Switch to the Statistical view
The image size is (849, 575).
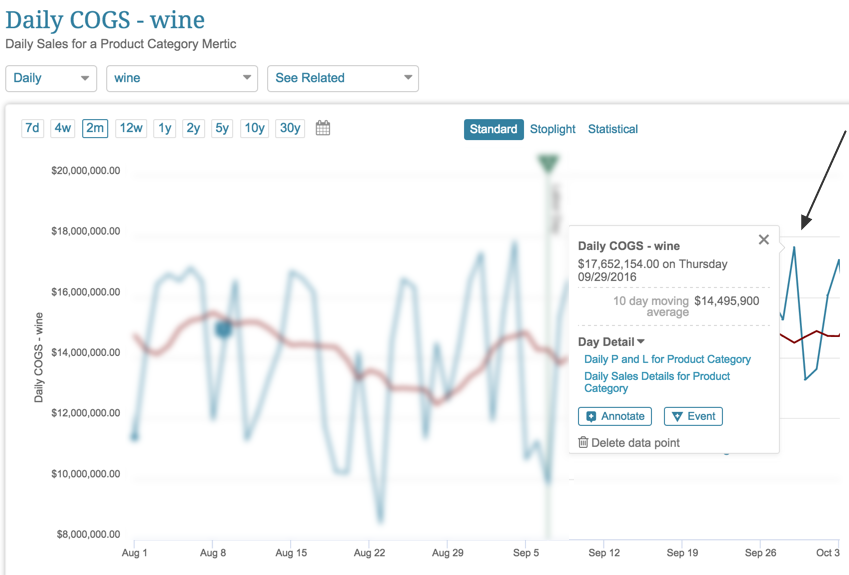[613, 129]
